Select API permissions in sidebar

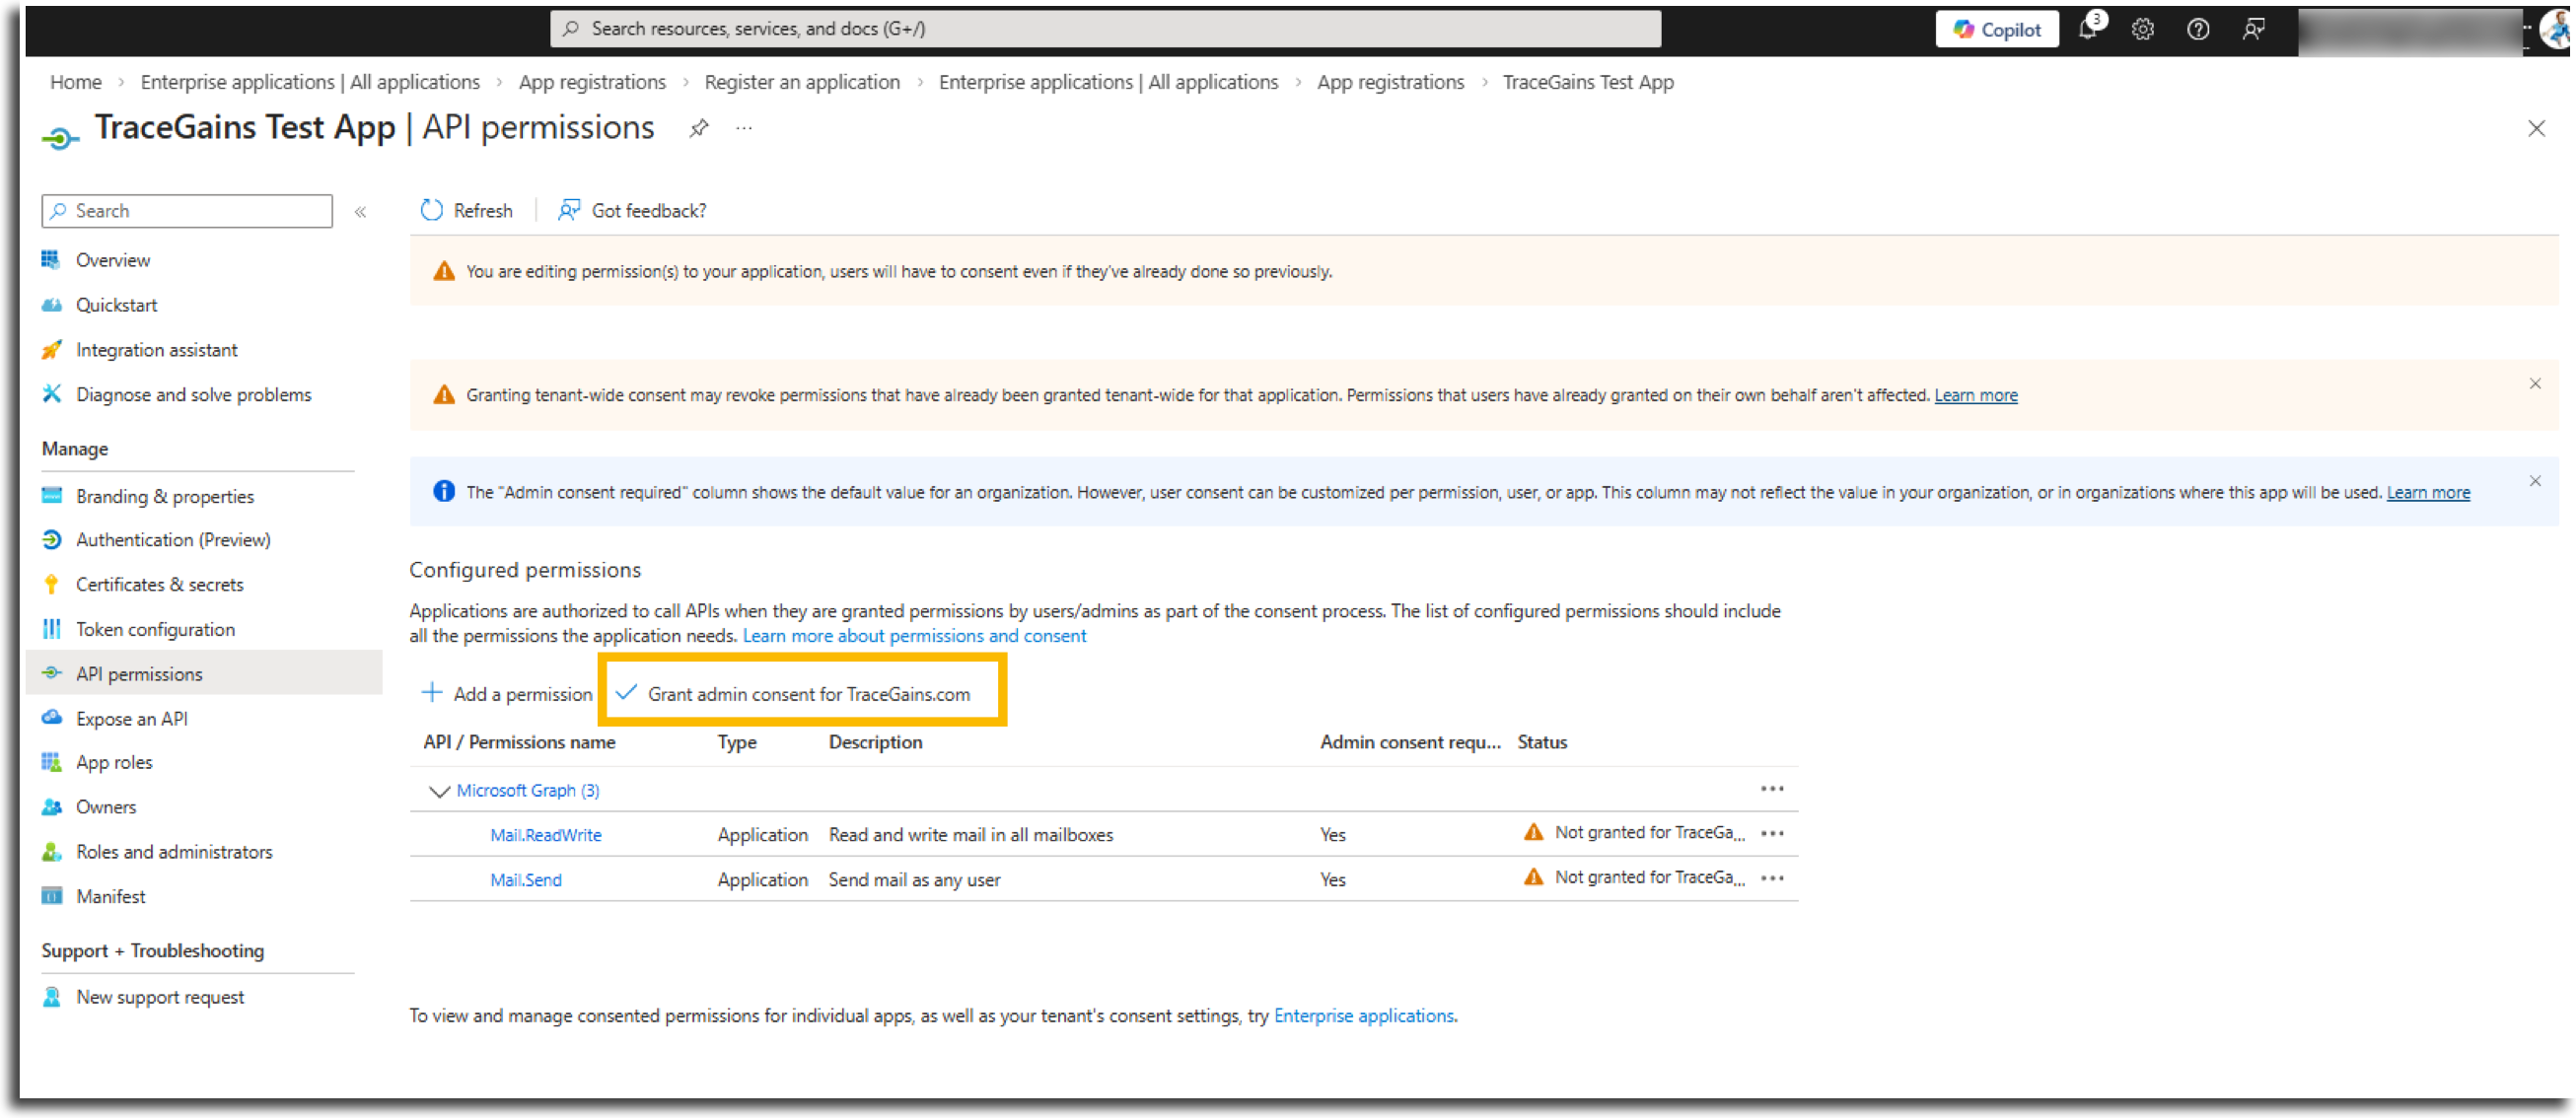203,674
